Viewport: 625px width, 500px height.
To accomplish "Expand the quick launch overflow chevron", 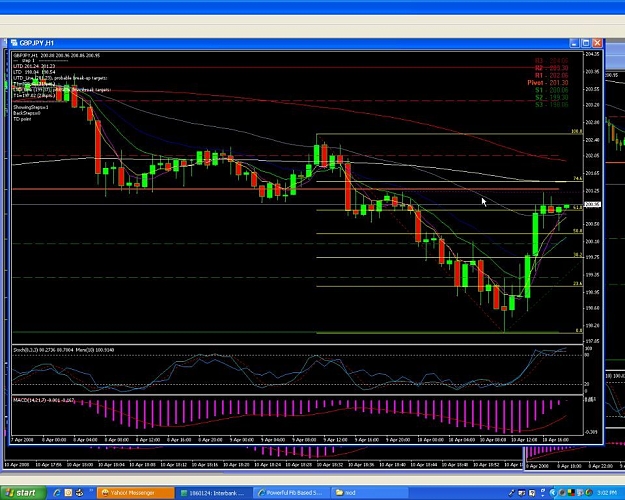I will click(91, 490).
